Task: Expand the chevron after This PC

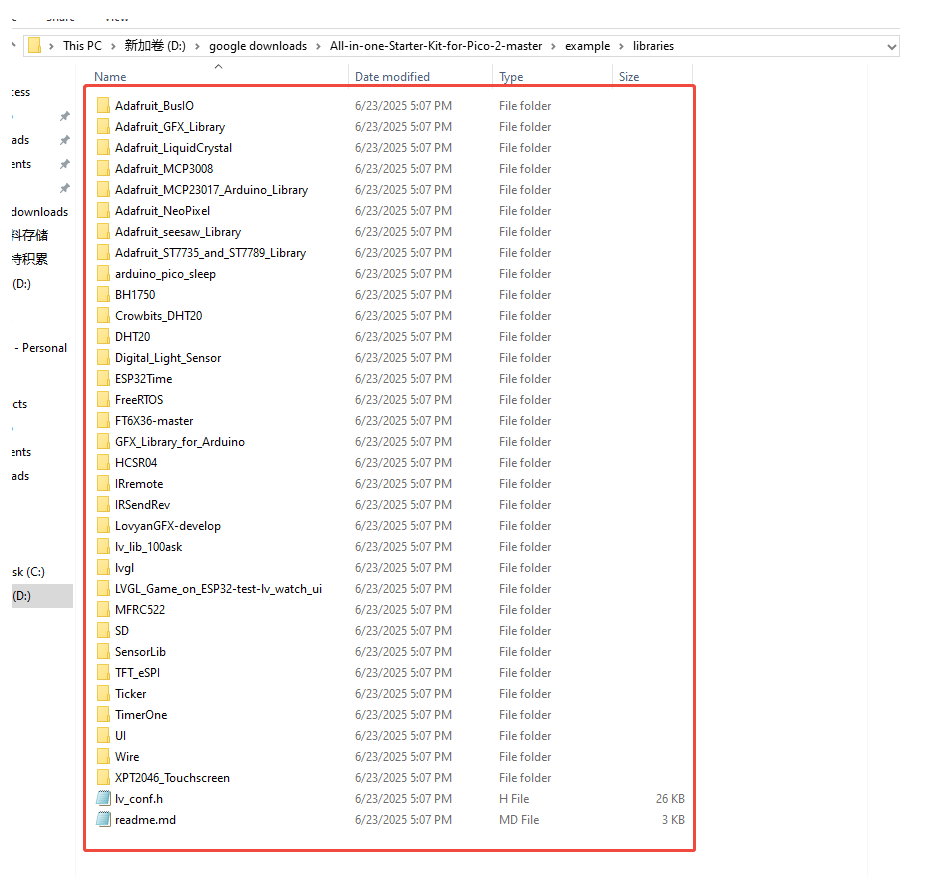Action: (113, 46)
